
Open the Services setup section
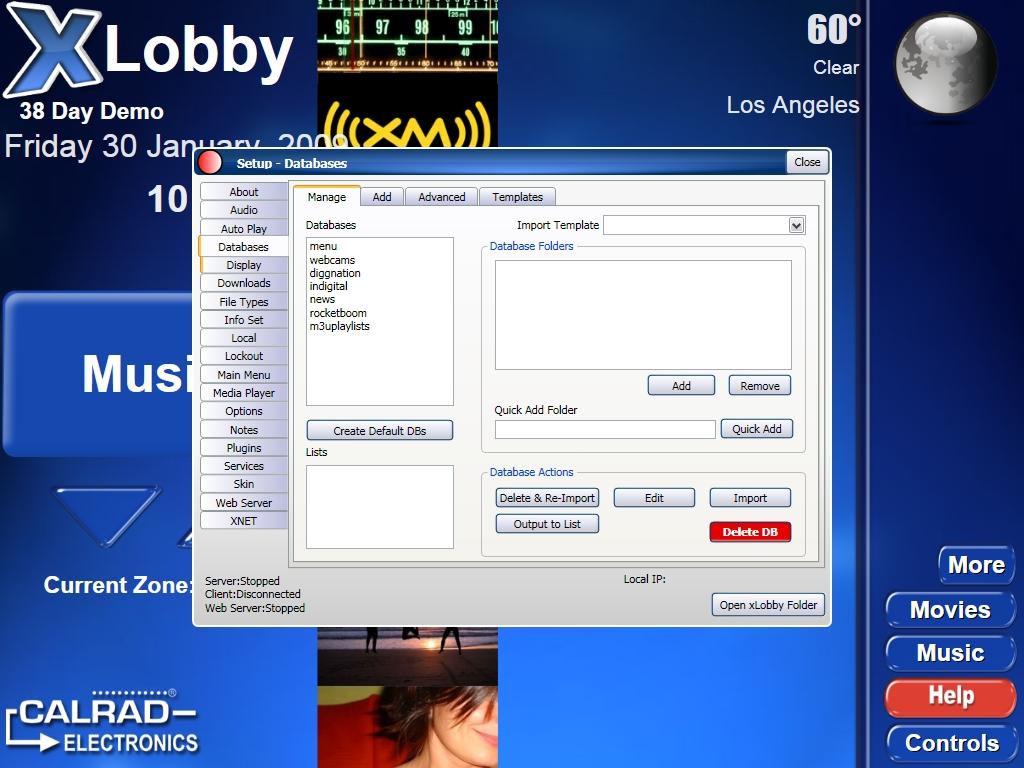(x=244, y=466)
